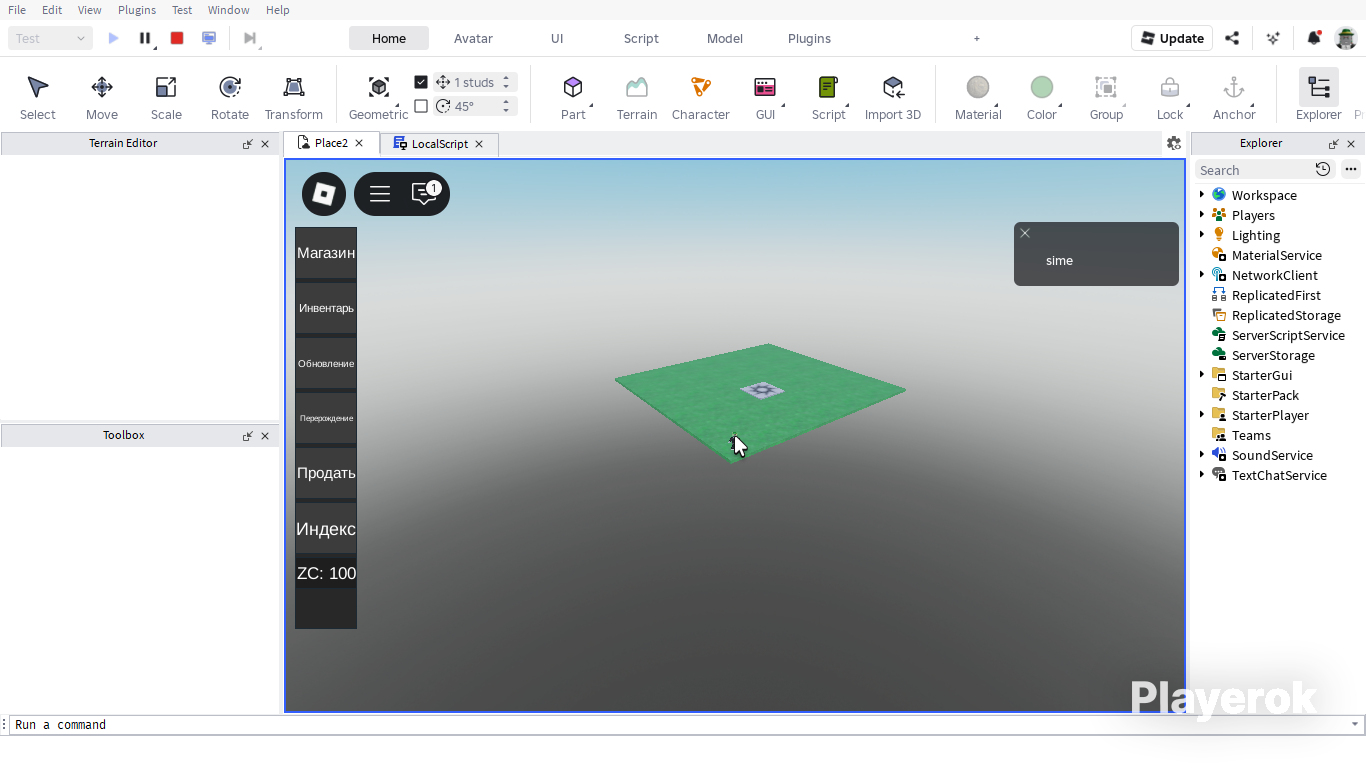Viewport: 1366px width, 768px height.
Task: Choose the Move tool
Action: (102, 97)
